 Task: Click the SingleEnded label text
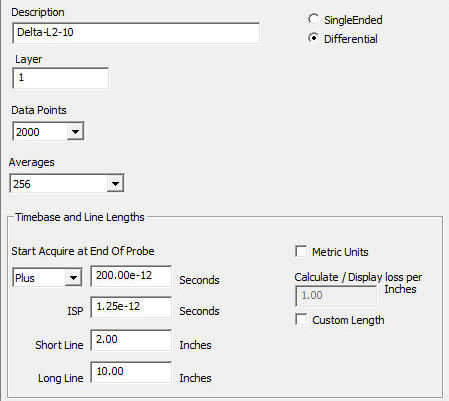tap(353, 20)
